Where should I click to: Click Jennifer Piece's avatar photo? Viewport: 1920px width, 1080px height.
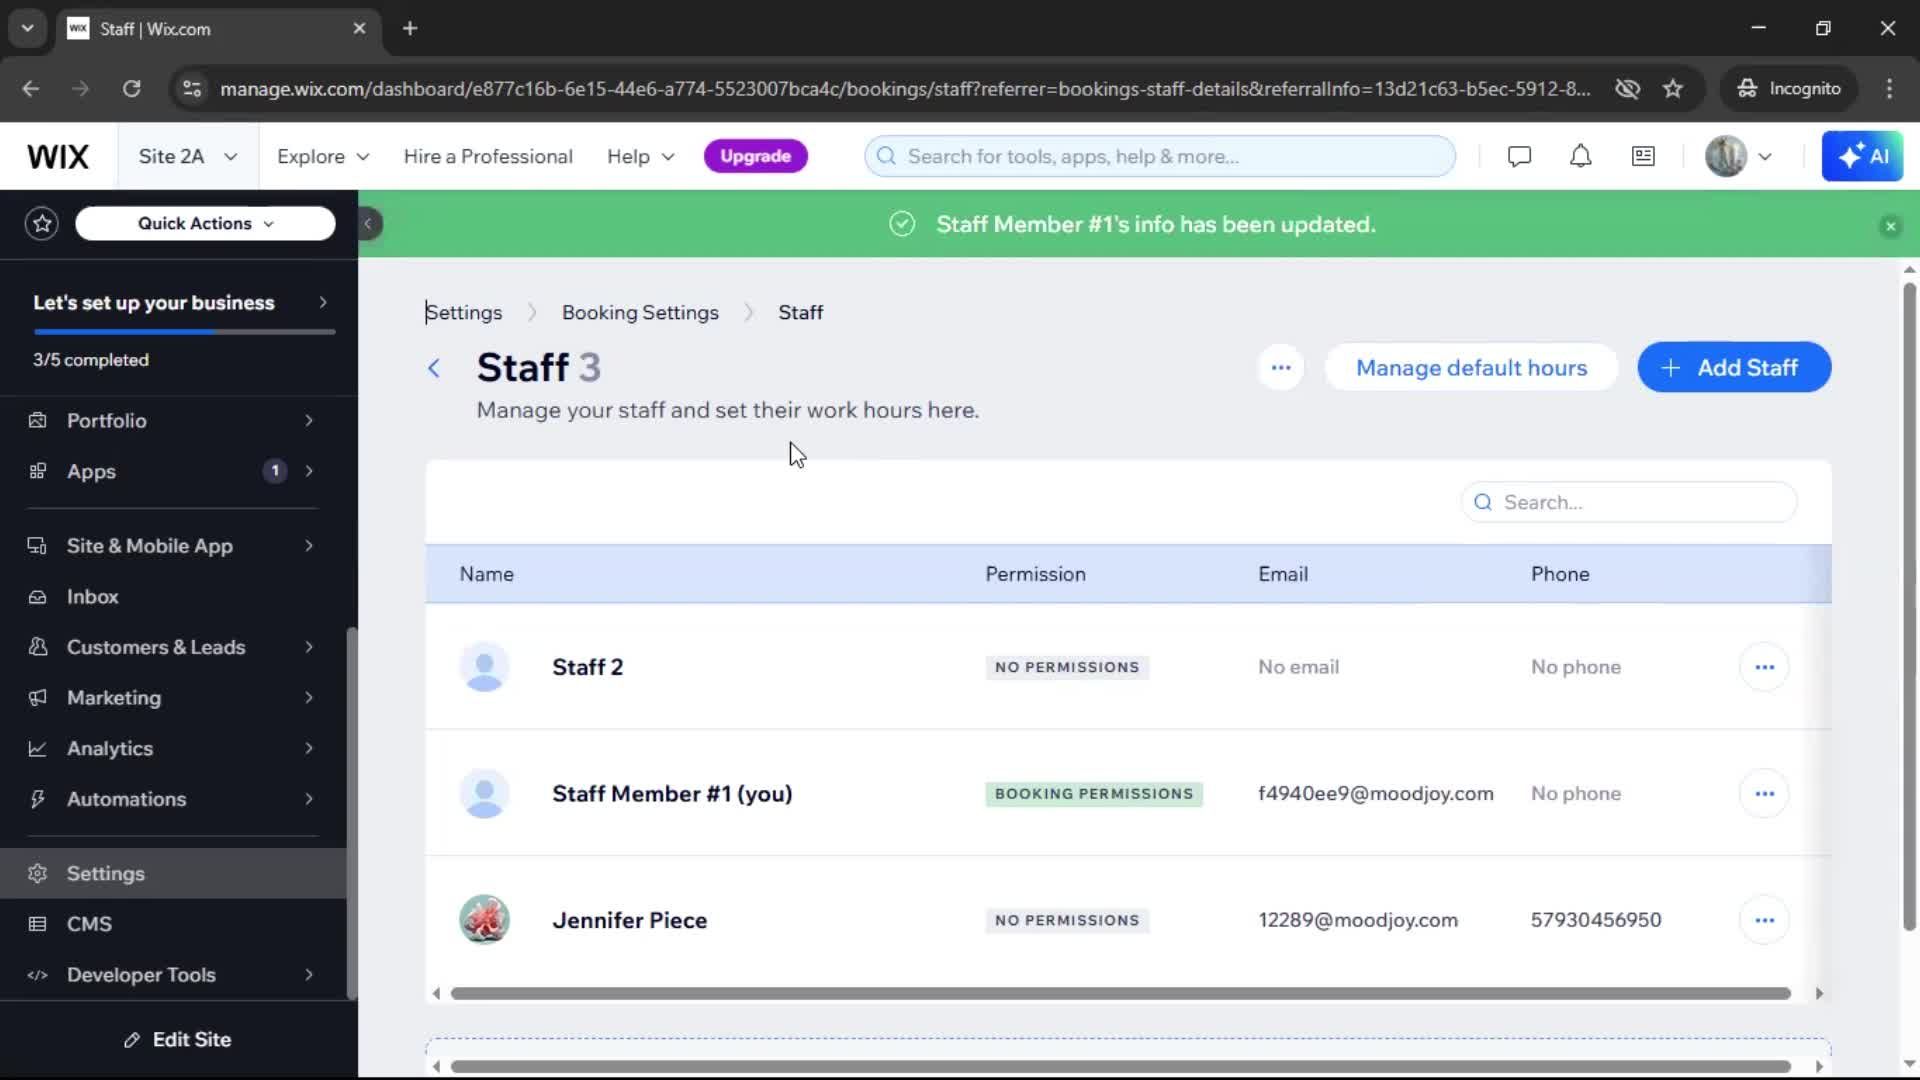[484, 920]
